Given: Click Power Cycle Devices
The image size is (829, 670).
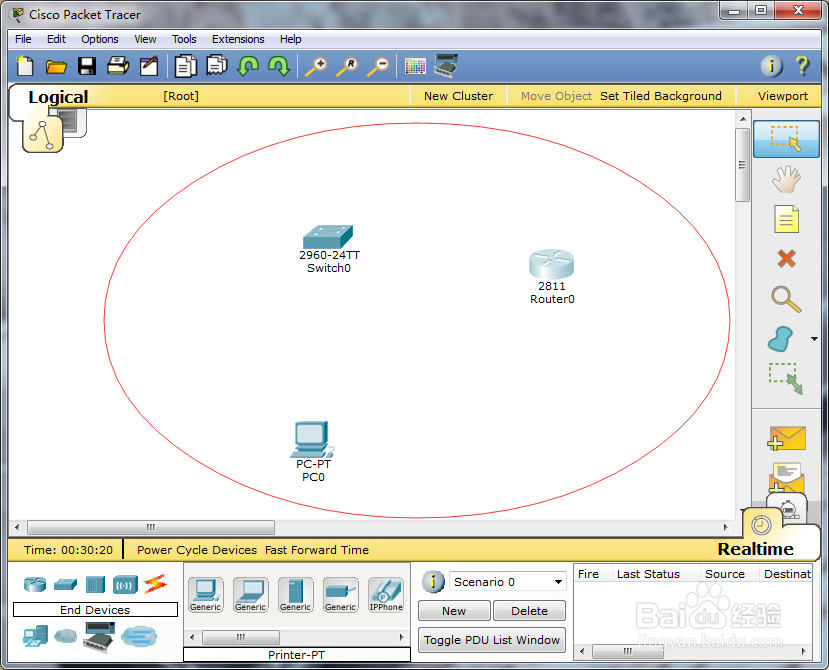Looking at the screenshot, I should pyautogui.click(x=197, y=550).
